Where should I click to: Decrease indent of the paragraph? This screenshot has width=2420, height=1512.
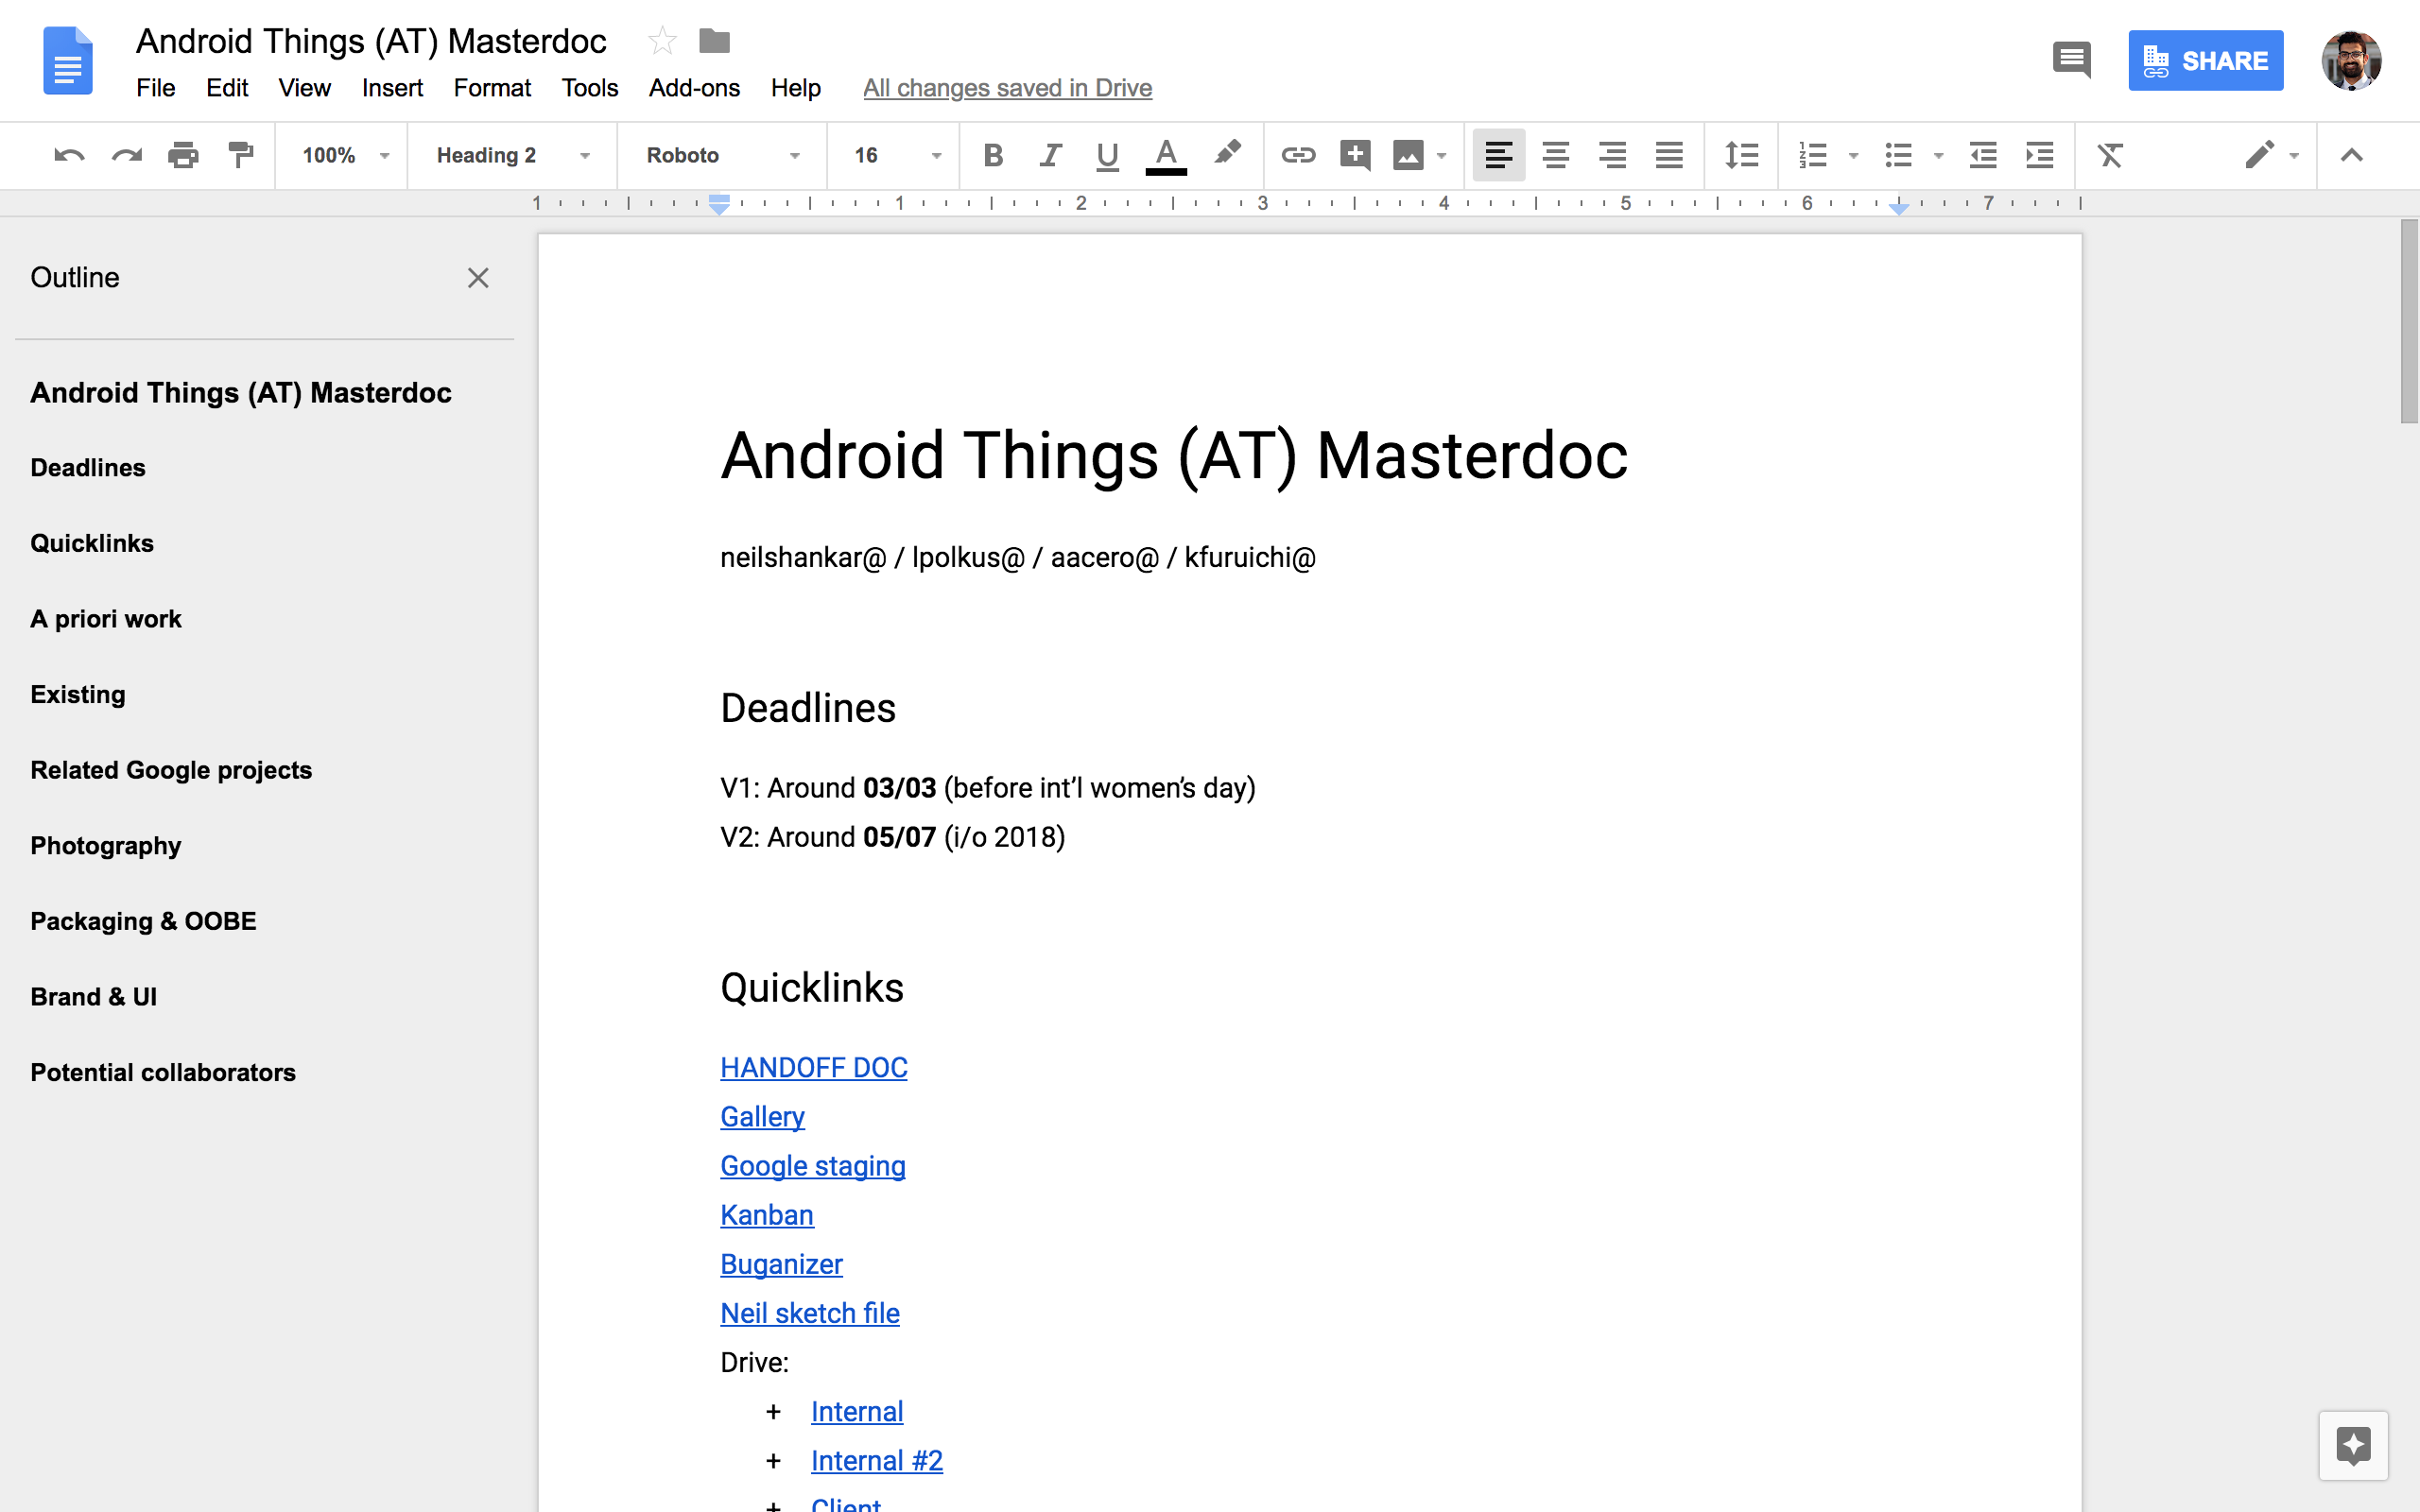click(x=1982, y=155)
